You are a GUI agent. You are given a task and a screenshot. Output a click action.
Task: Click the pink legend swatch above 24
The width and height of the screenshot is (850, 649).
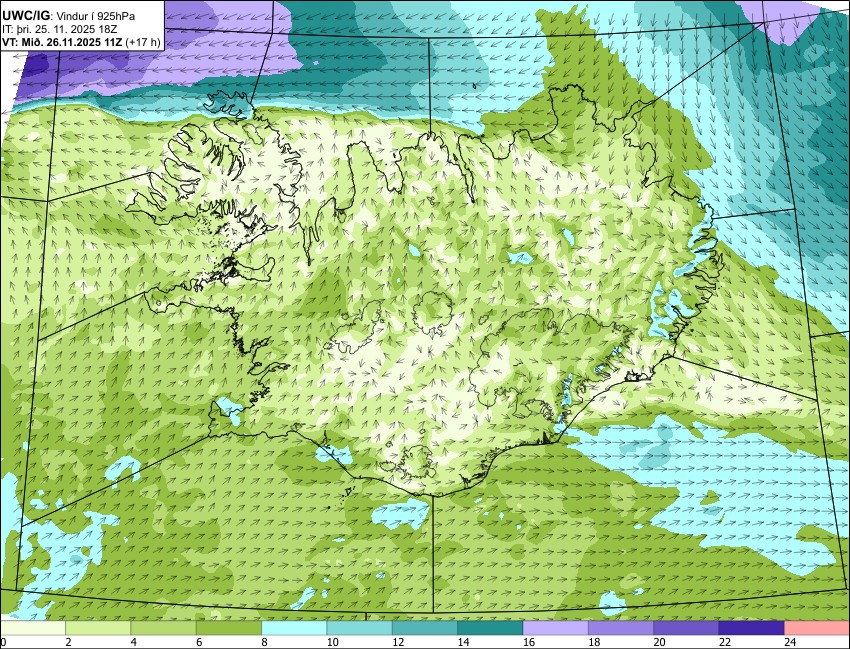tap(817, 628)
